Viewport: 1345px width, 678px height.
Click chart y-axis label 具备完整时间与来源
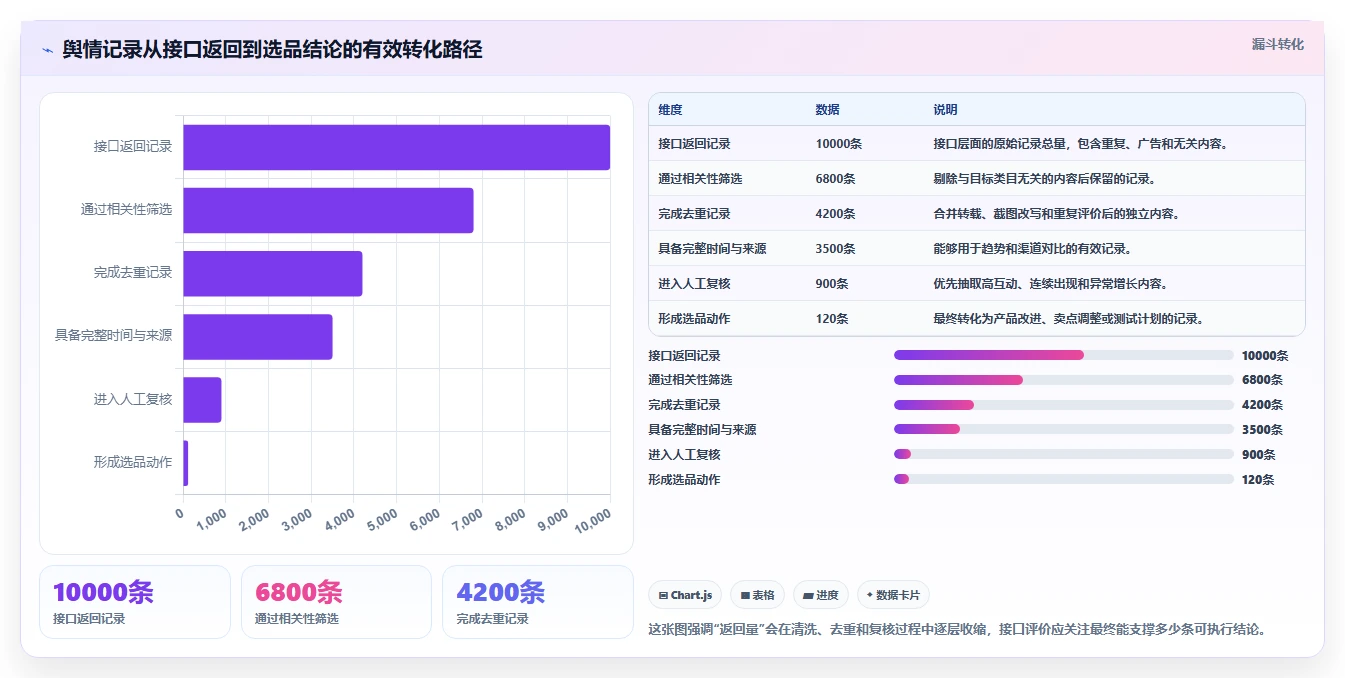click(114, 336)
